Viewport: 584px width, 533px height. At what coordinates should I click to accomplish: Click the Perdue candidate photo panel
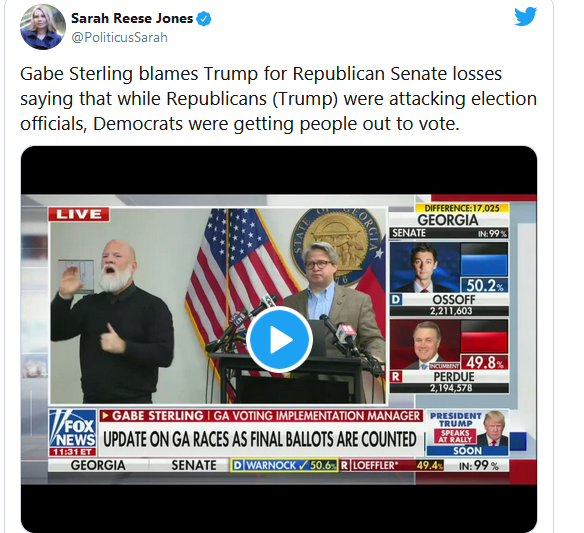425,345
